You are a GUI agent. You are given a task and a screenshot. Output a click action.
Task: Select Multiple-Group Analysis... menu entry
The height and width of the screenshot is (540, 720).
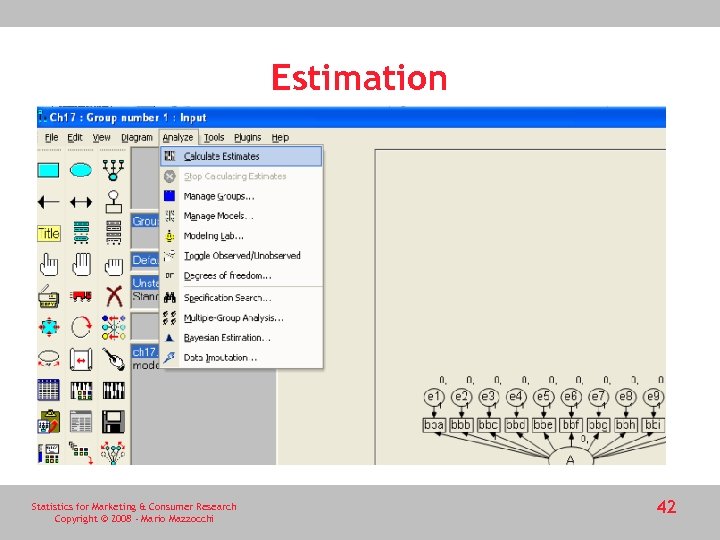click(241, 317)
